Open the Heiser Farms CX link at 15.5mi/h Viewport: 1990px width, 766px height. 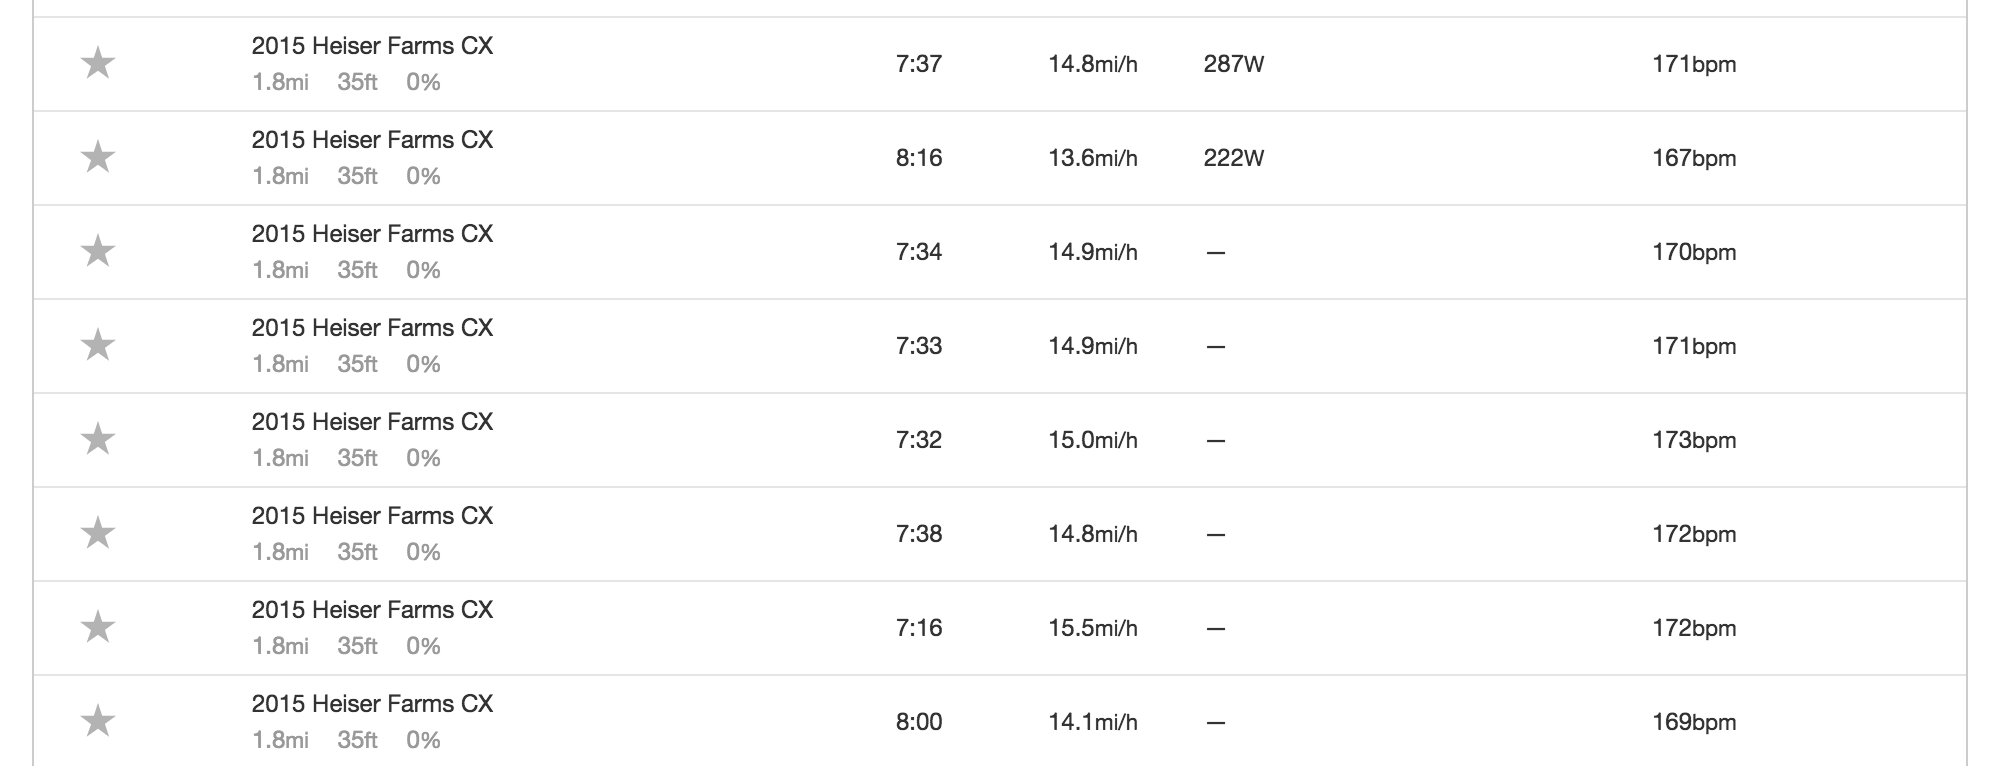click(x=372, y=610)
